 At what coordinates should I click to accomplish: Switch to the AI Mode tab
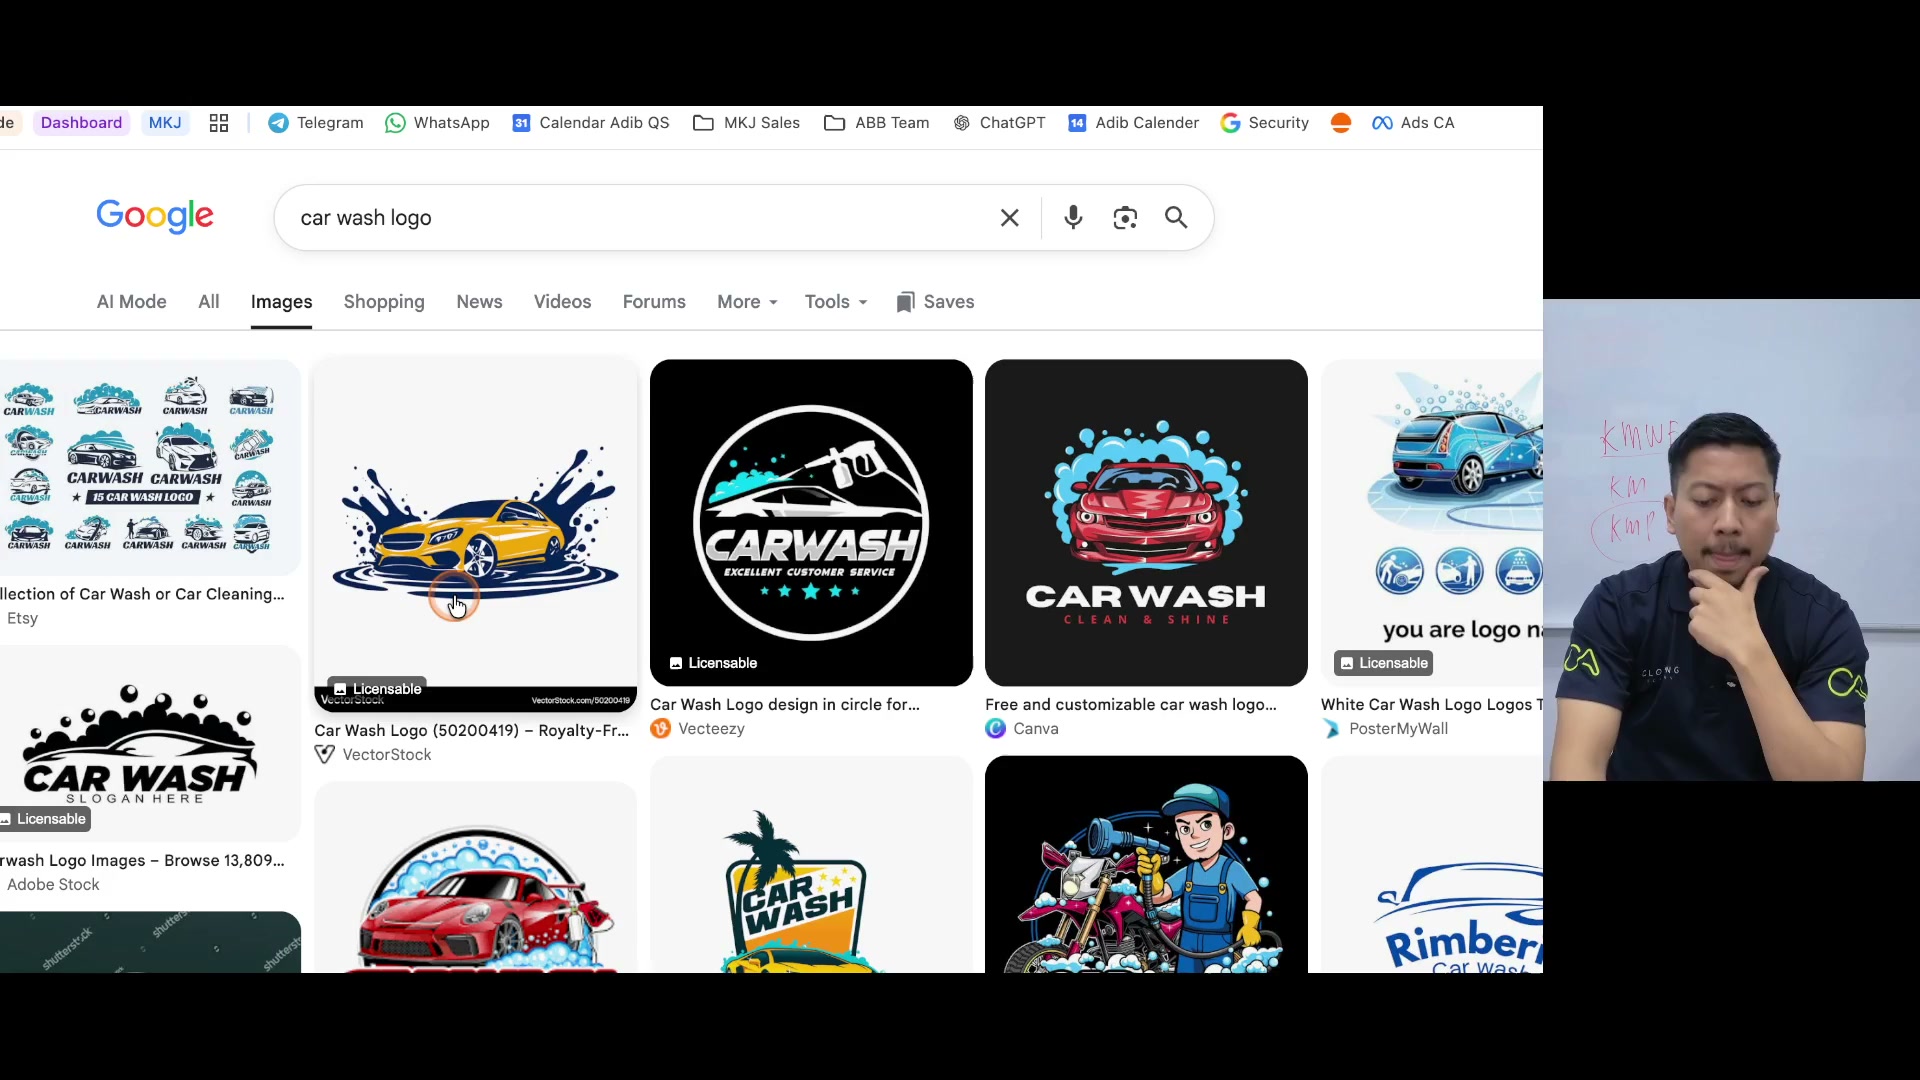[132, 302]
